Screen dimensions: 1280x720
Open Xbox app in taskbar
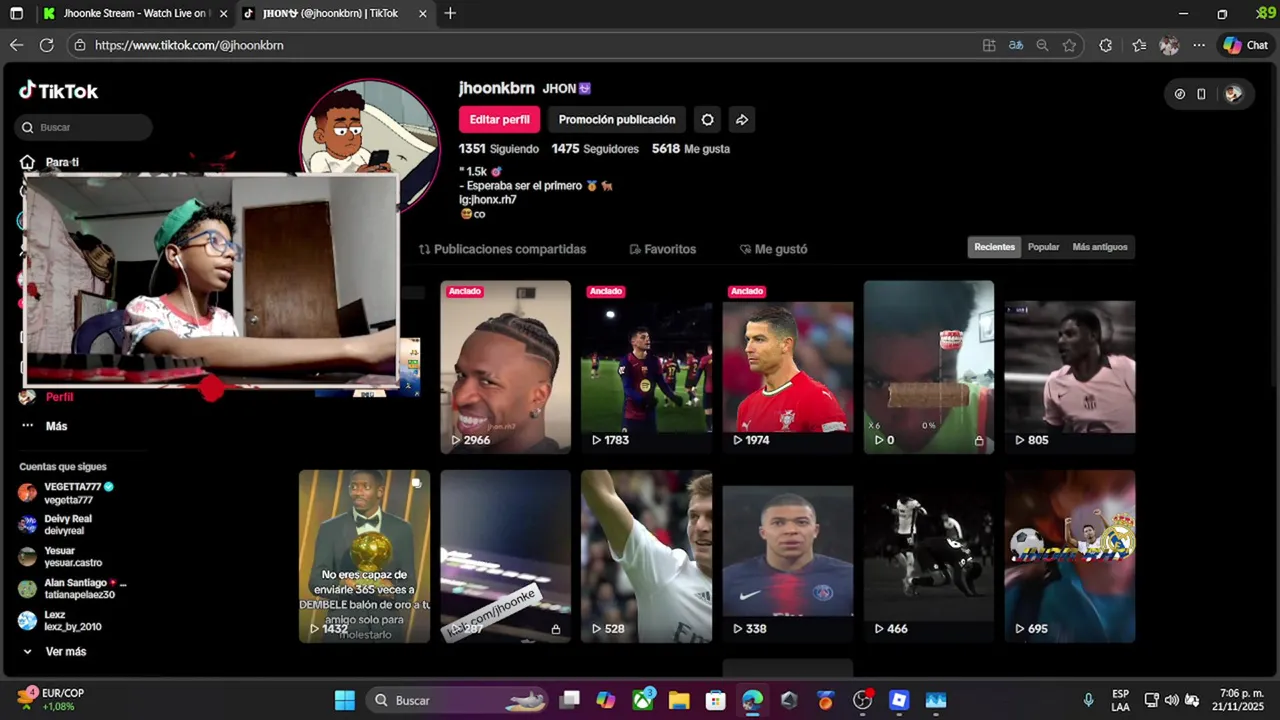(643, 700)
